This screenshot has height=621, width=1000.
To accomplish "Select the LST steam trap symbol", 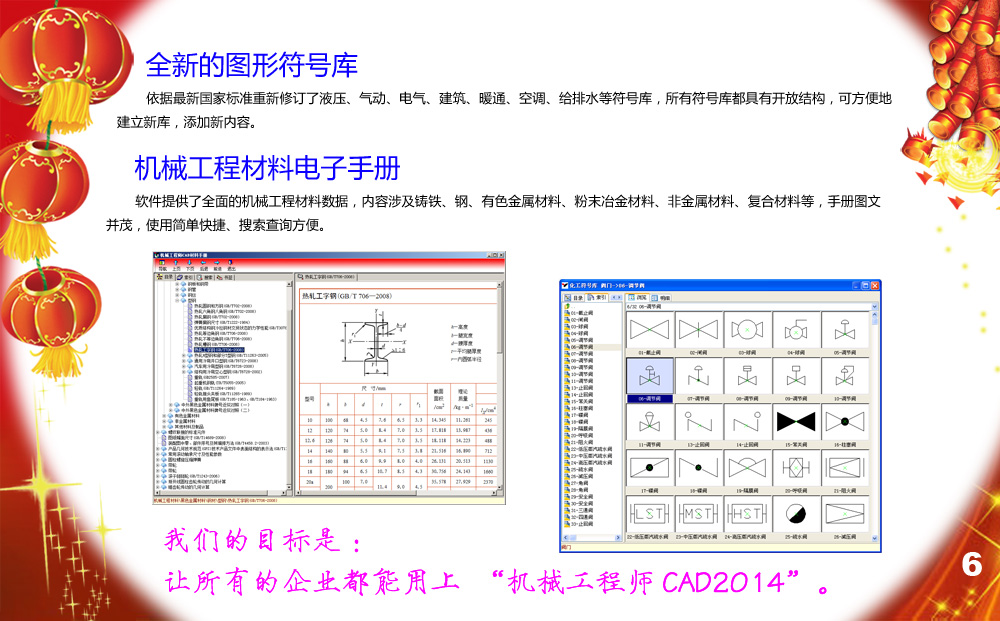I will (650, 514).
